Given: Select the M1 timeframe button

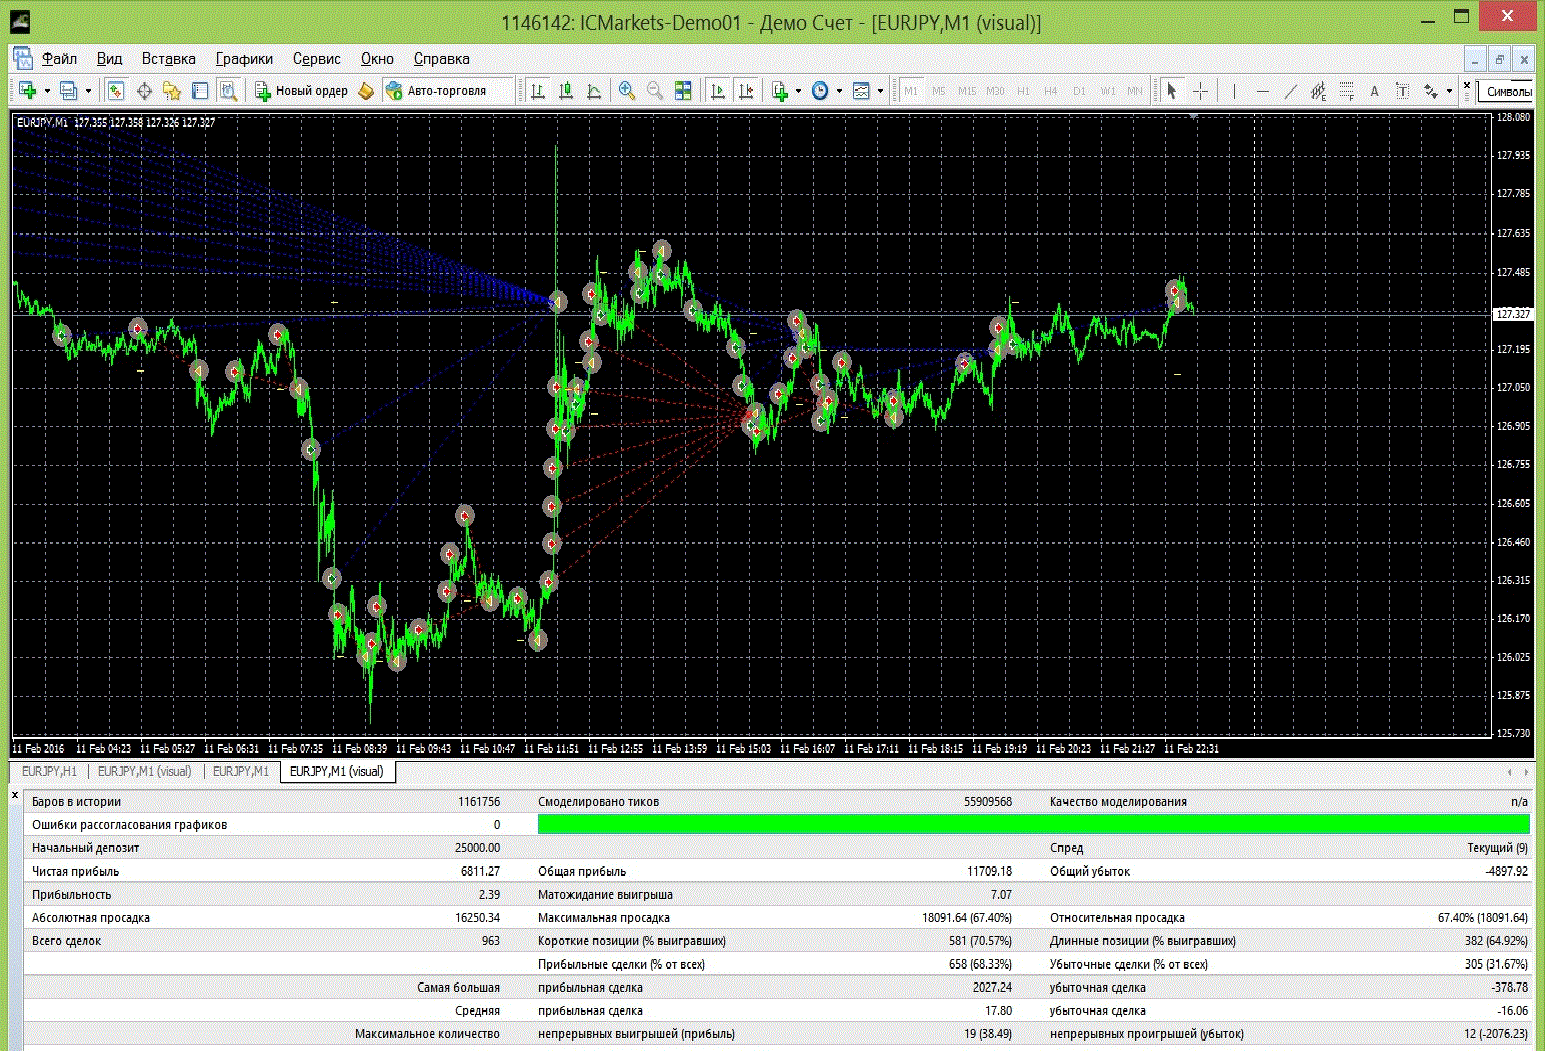Looking at the screenshot, I should tap(911, 91).
